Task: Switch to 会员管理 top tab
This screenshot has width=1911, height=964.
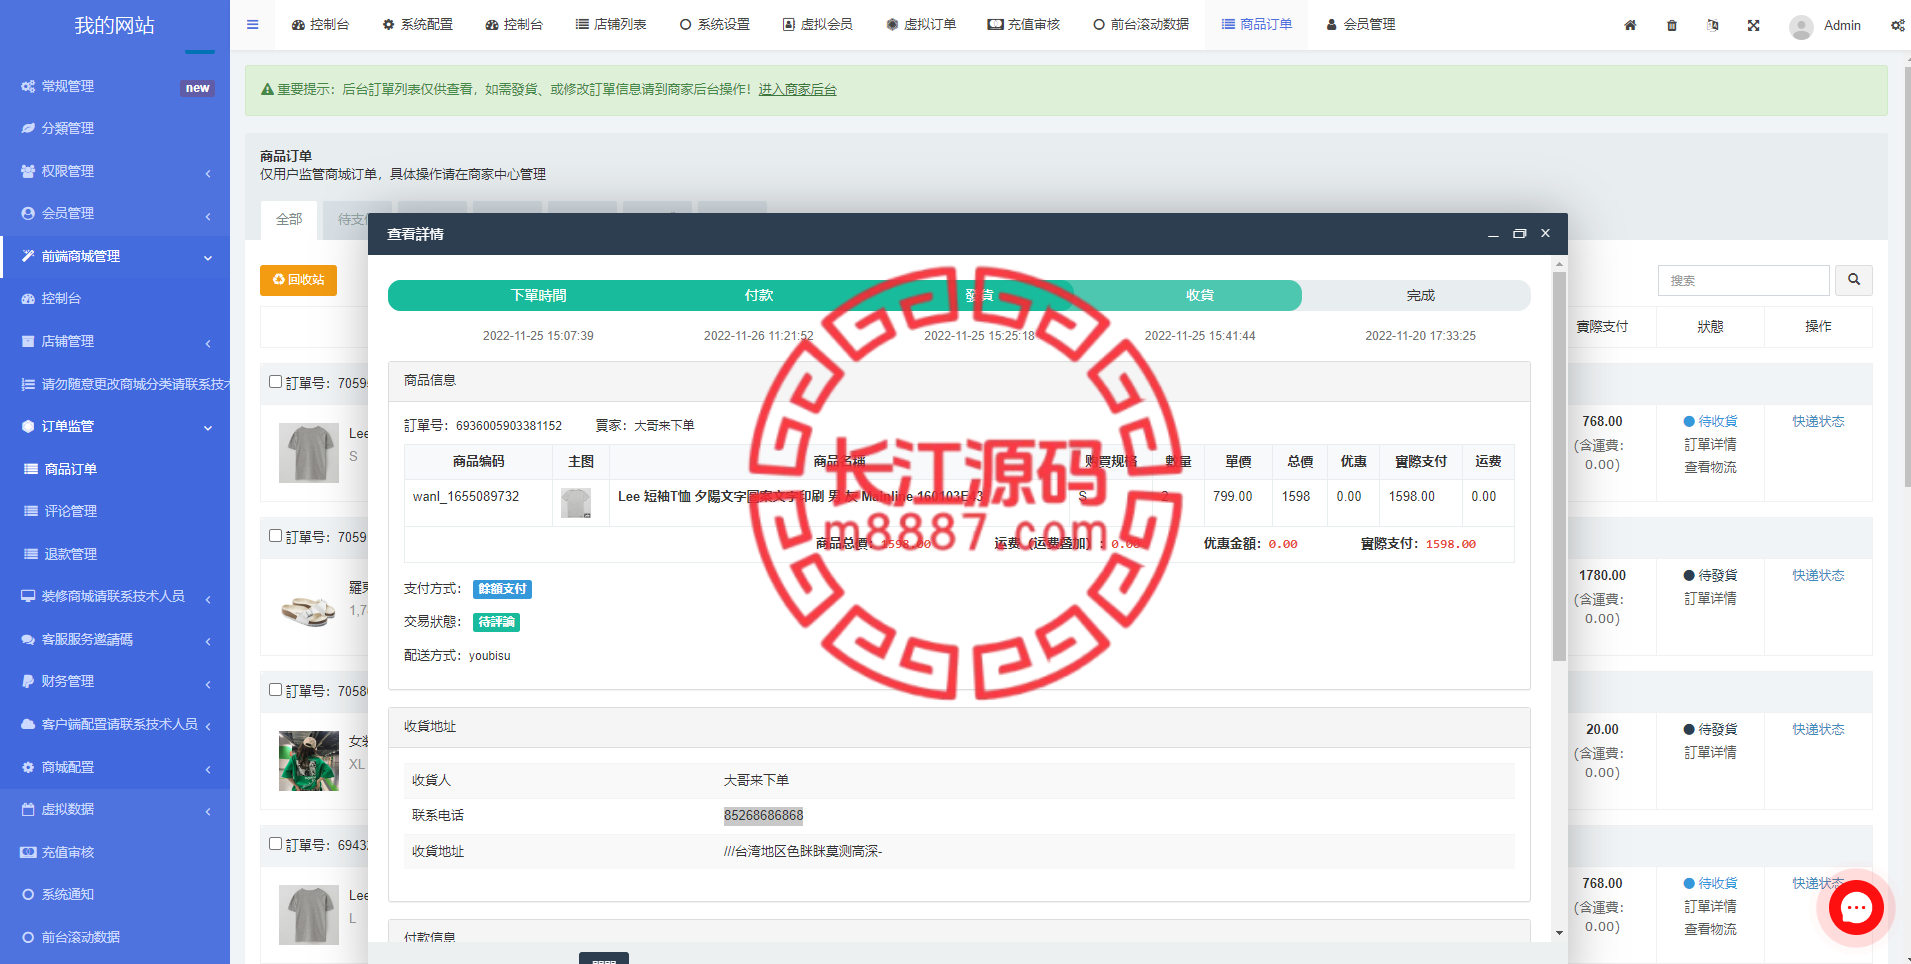Action: (x=1360, y=25)
